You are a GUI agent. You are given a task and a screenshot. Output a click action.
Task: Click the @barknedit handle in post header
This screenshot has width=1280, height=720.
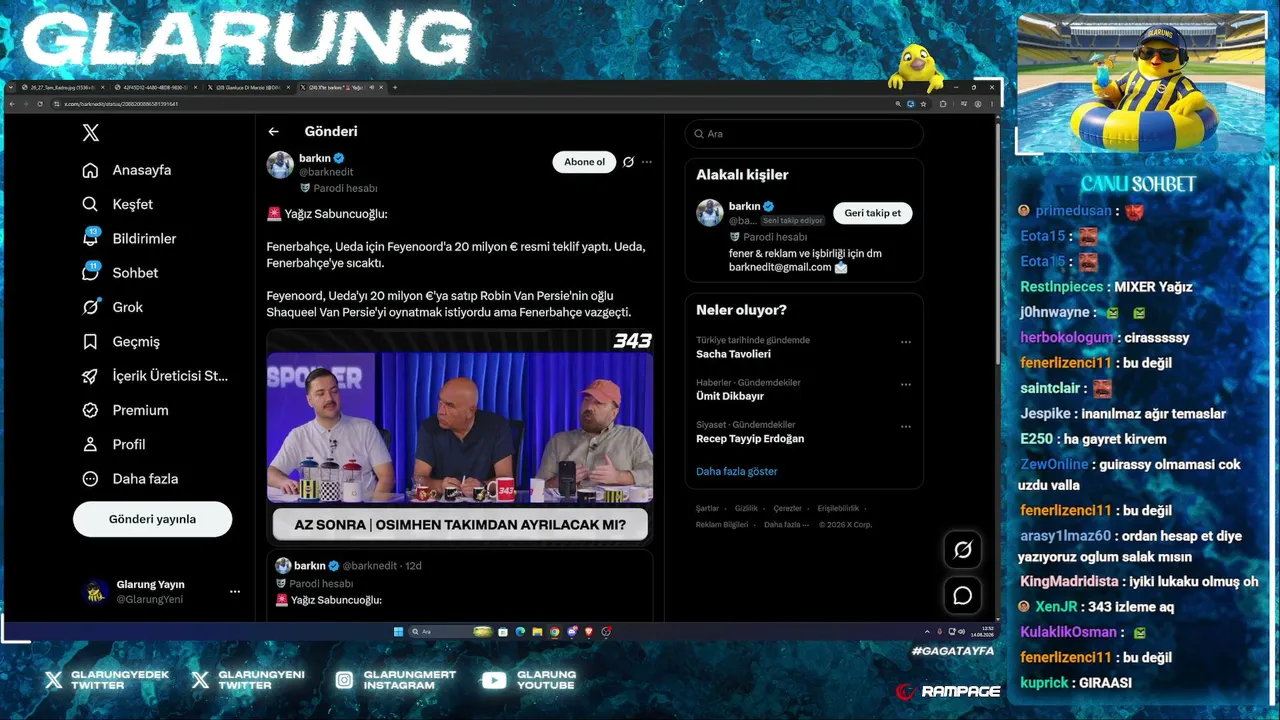(x=326, y=172)
